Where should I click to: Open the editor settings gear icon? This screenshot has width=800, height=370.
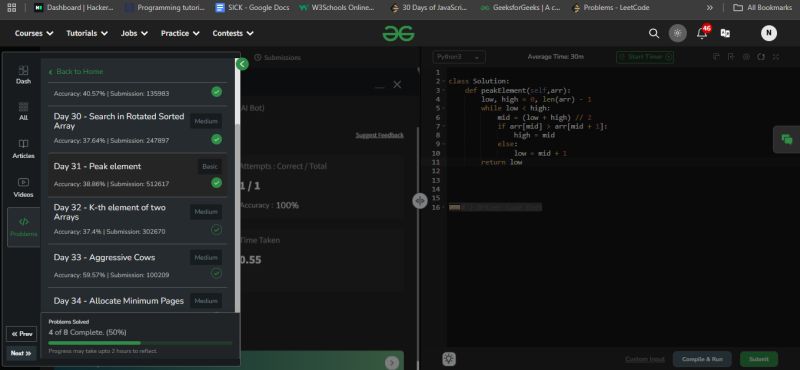(x=746, y=57)
